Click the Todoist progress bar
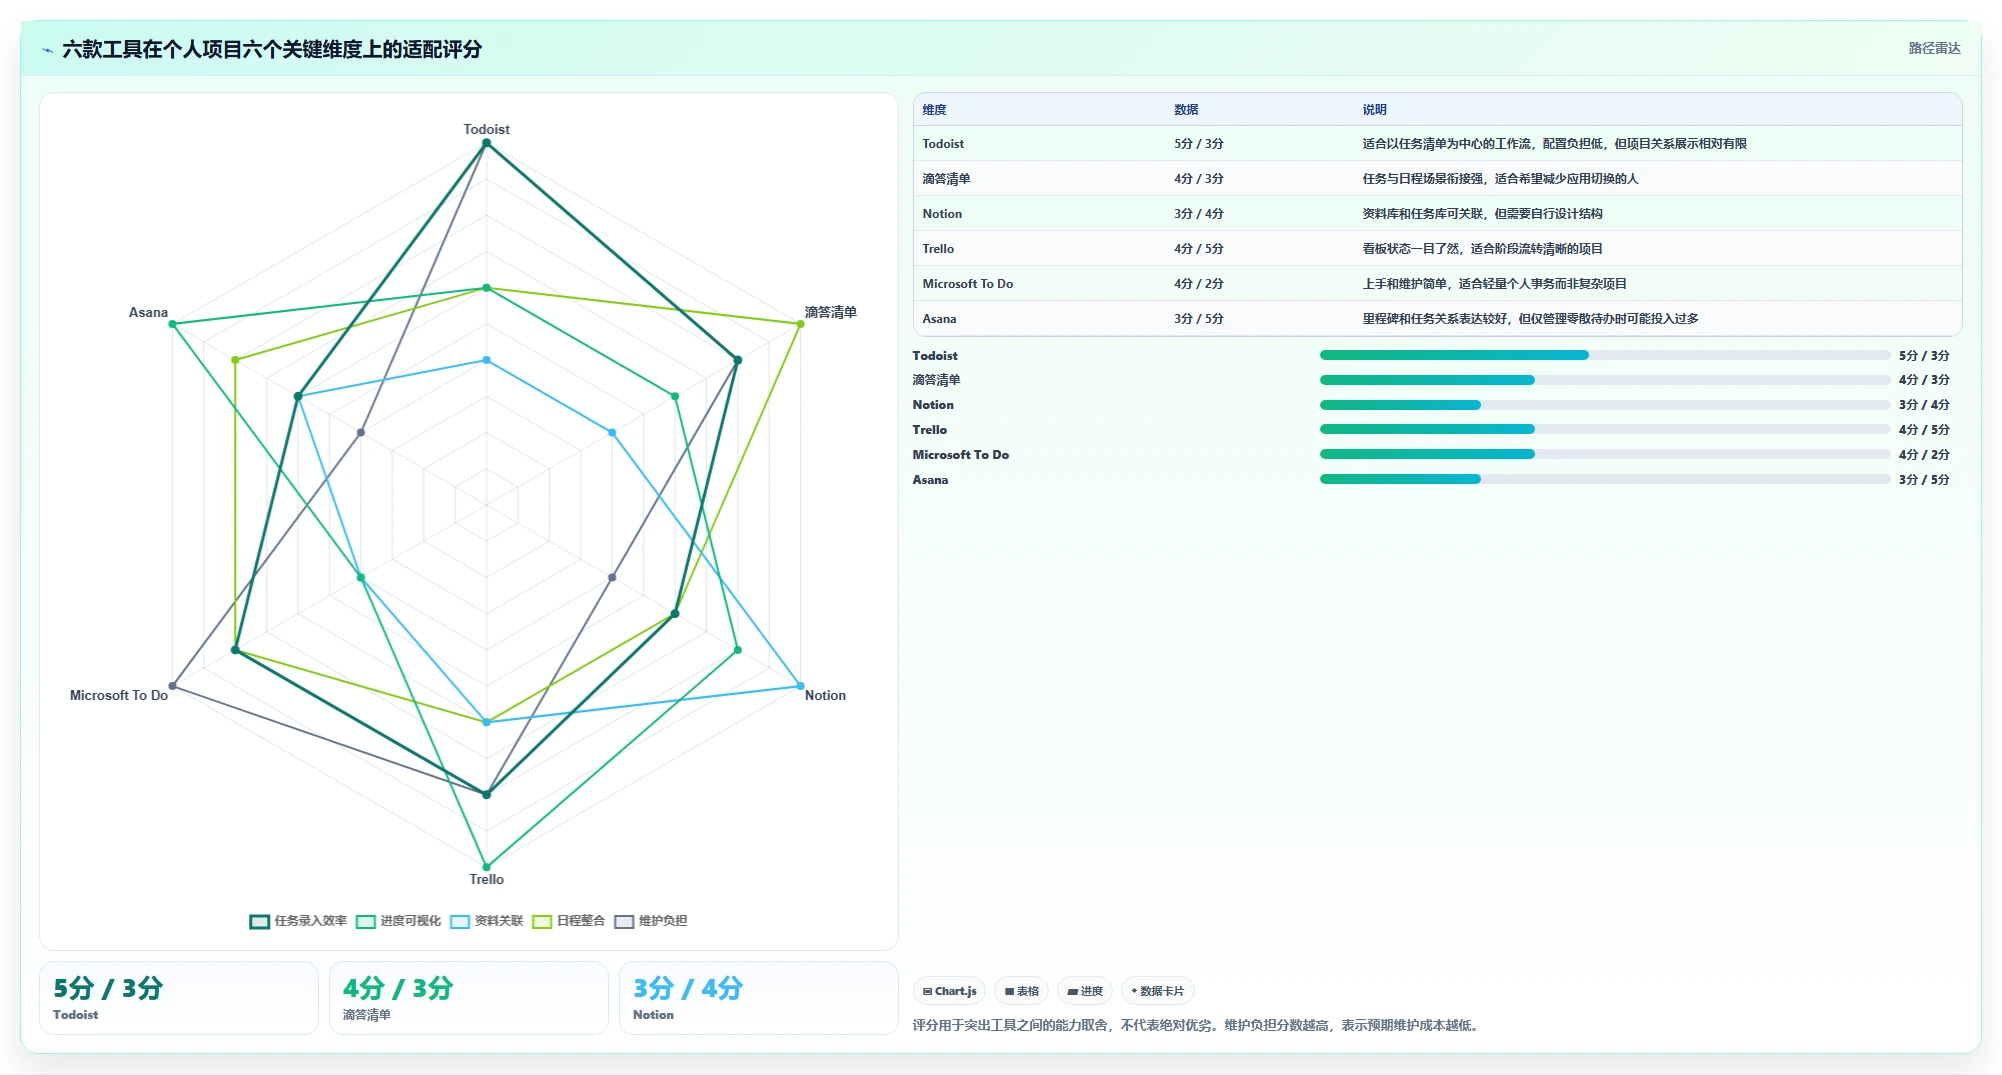The height and width of the screenshot is (1075, 2002). pos(1605,355)
